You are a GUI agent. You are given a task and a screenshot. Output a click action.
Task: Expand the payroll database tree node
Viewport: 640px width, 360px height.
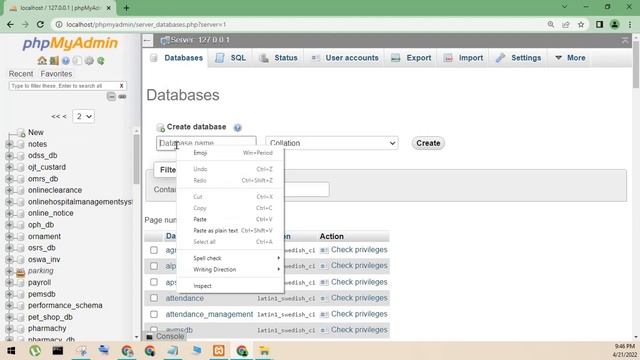[9, 282]
